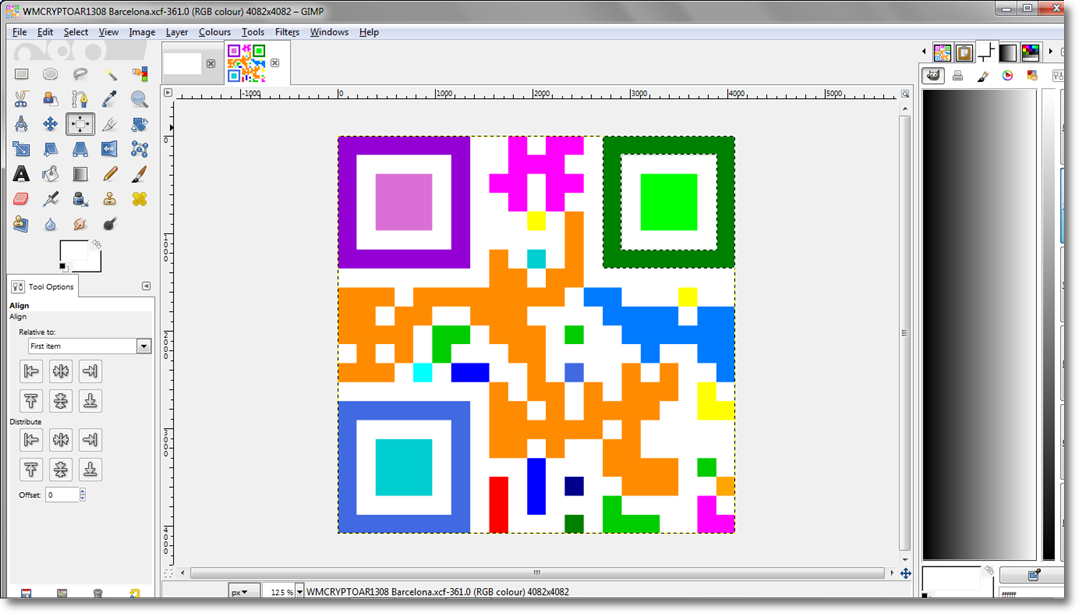Select the Bucket Fill tool
The image size is (1080, 615).
click(50, 174)
